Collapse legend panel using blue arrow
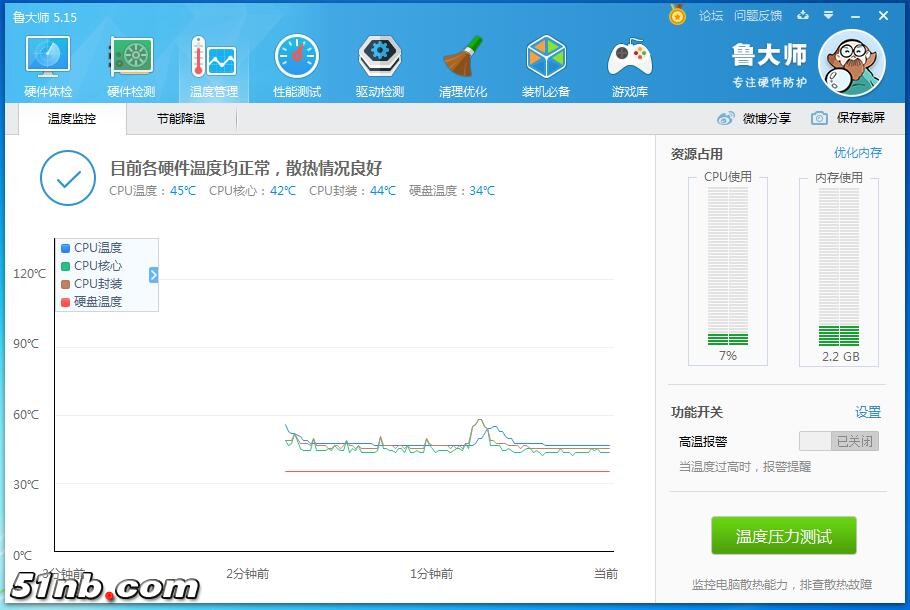The height and width of the screenshot is (610, 910). click(x=153, y=275)
